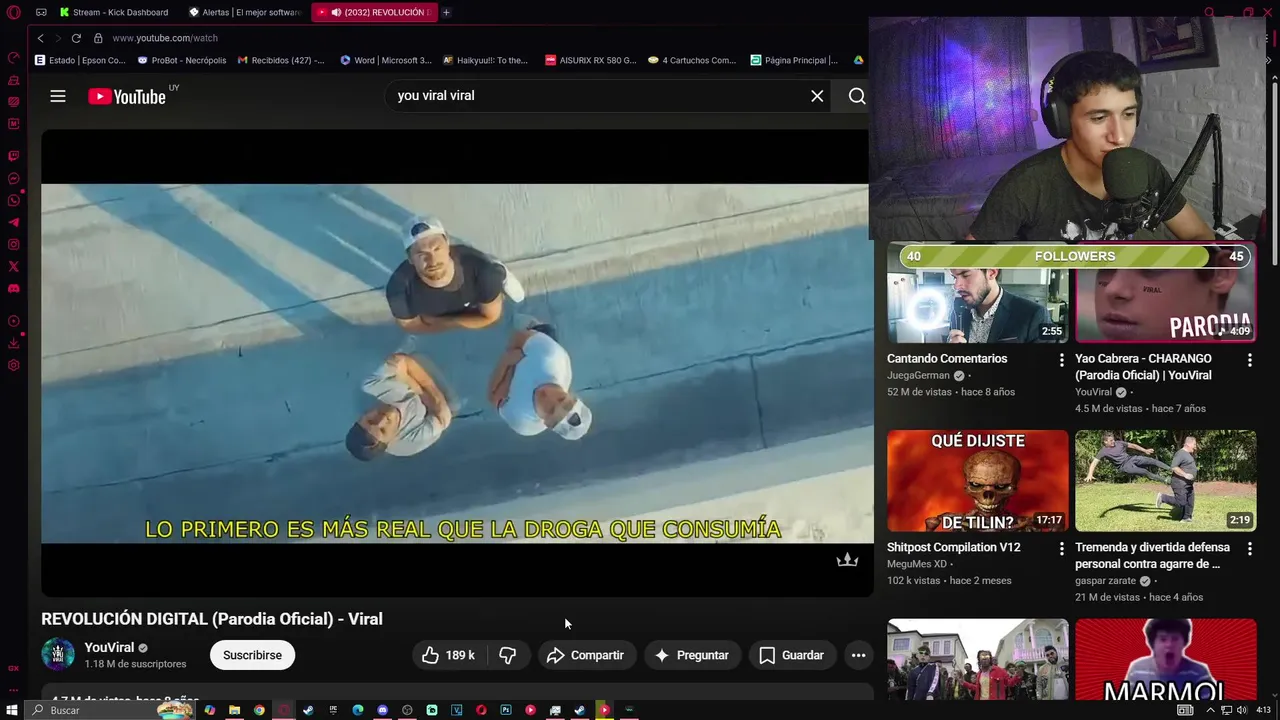This screenshot has height=720, width=1280.
Task: Open 4 Cartuchos bookmark
Action: 692,60
